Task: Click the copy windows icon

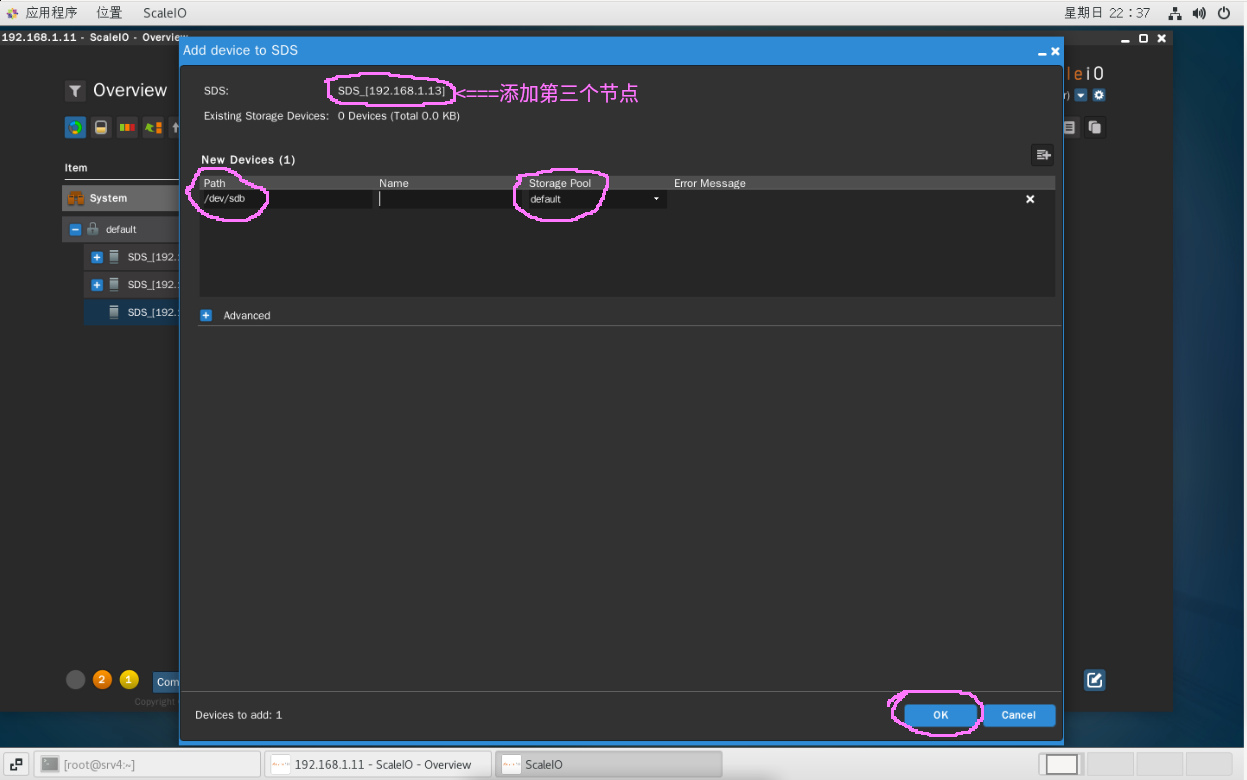Action: tap(1095, 127)
